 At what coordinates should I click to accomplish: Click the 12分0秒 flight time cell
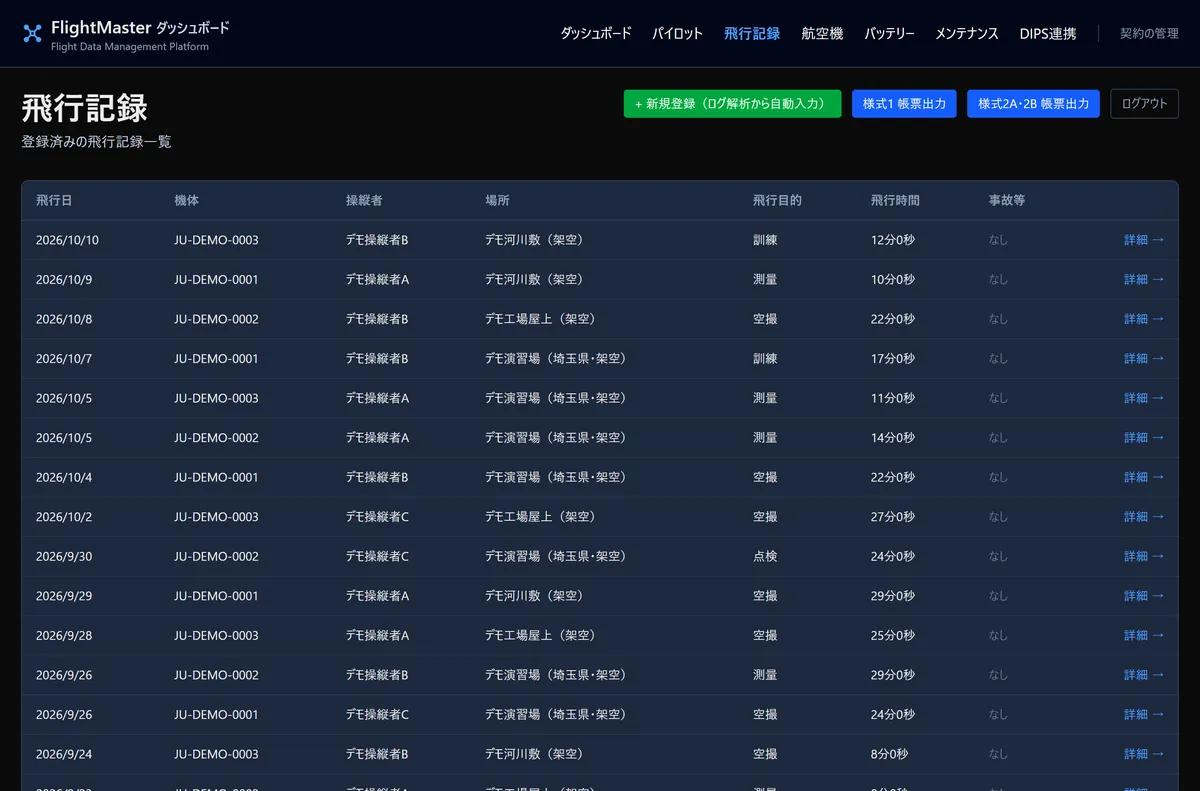[x=893, y=240]
